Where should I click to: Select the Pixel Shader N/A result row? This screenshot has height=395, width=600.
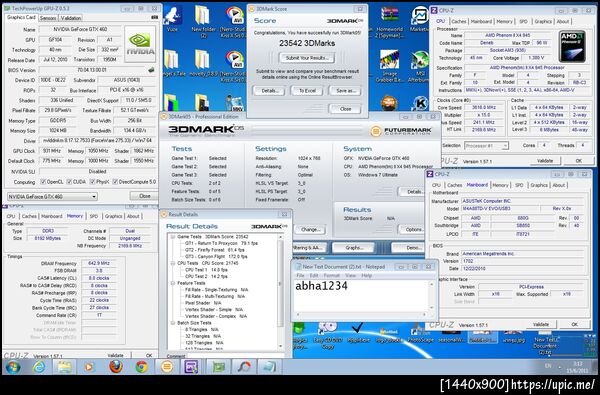tap(203, 303)
